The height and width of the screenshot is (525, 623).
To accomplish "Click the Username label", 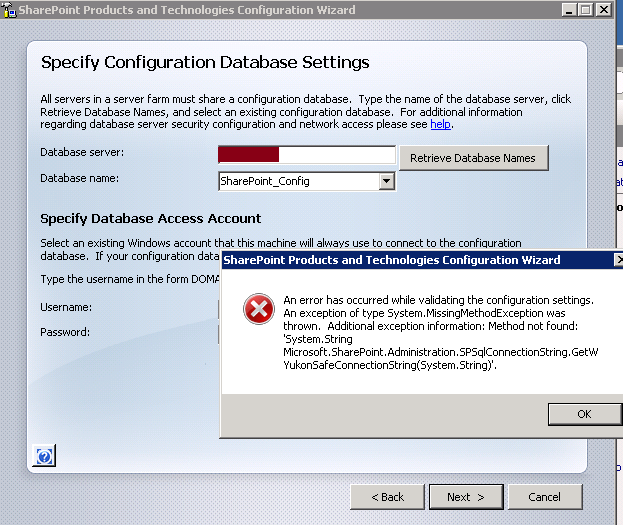I will click(x=66, y=307).
